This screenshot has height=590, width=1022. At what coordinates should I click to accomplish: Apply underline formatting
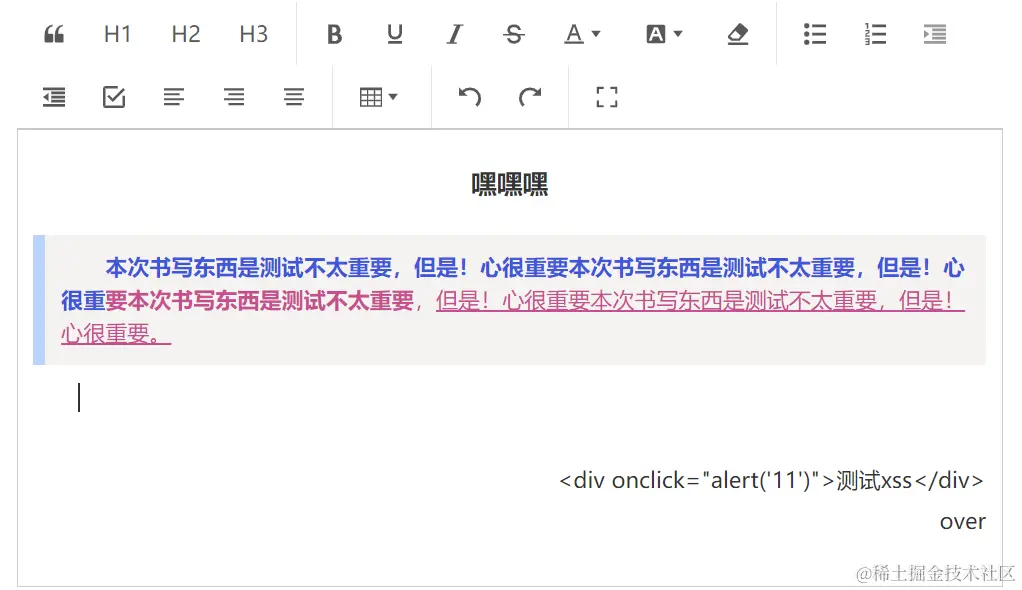pyautogui.click(x=394, y=33)
